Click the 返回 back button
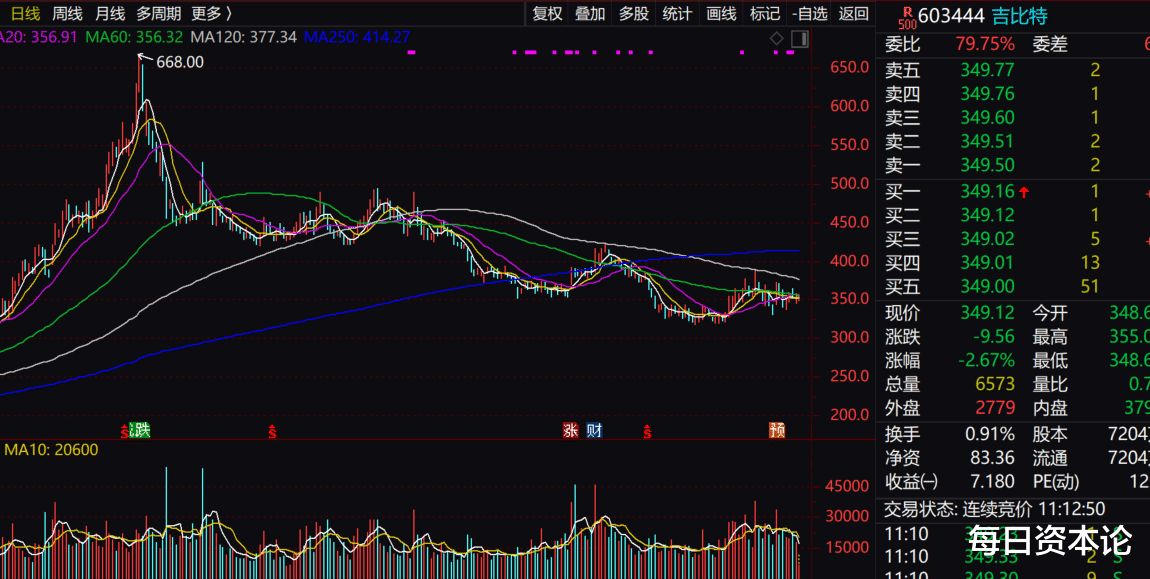The height and width of the screenshot is (579, 1150). tap(854, 13)
